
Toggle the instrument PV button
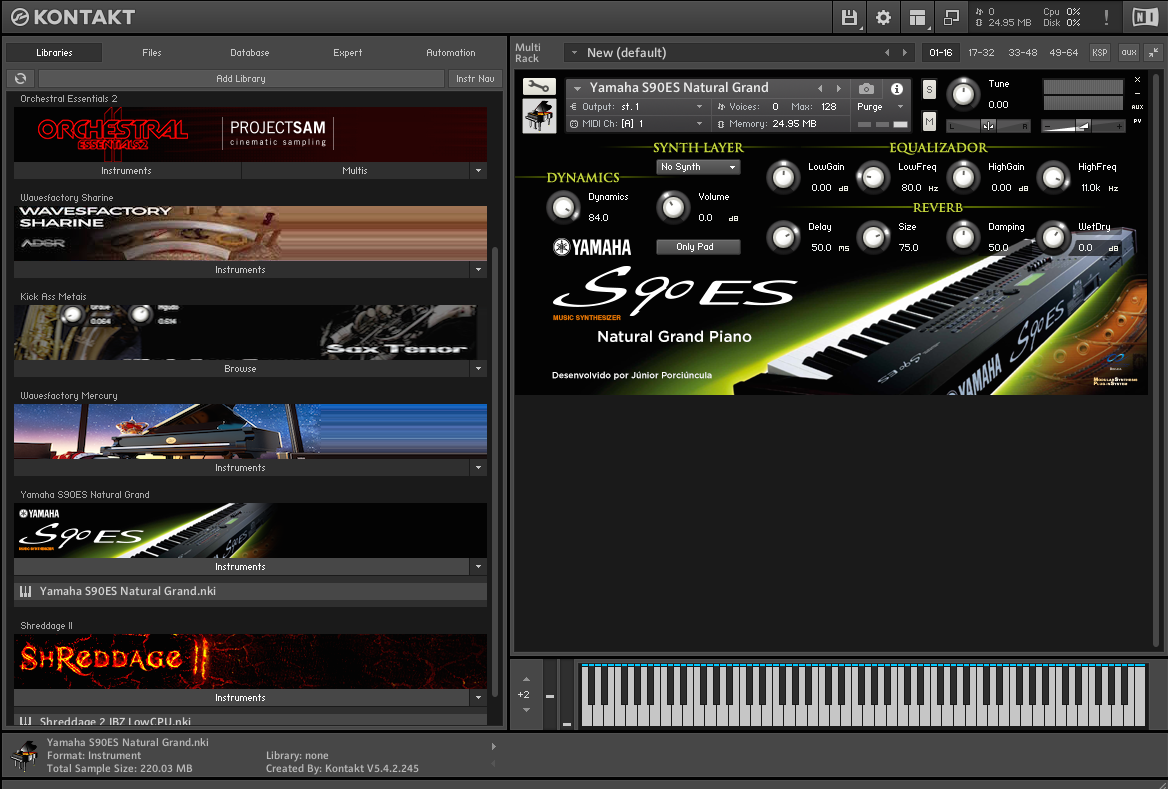click(1137, 121)
